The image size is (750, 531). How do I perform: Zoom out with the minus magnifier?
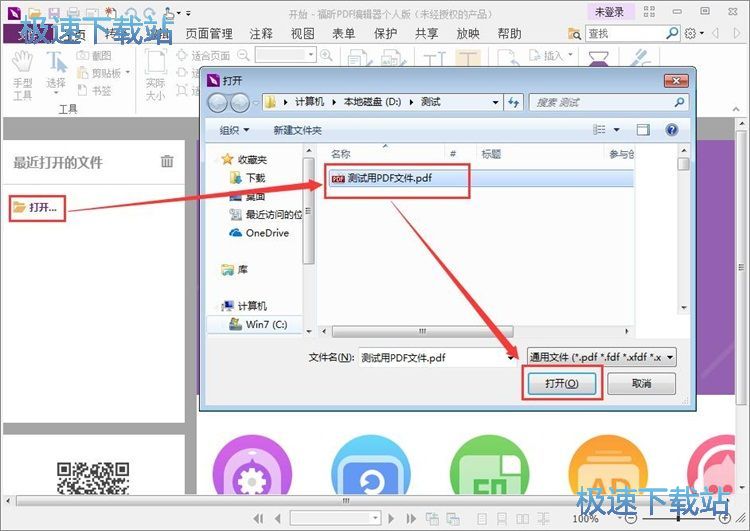click(x=243, y=55)
